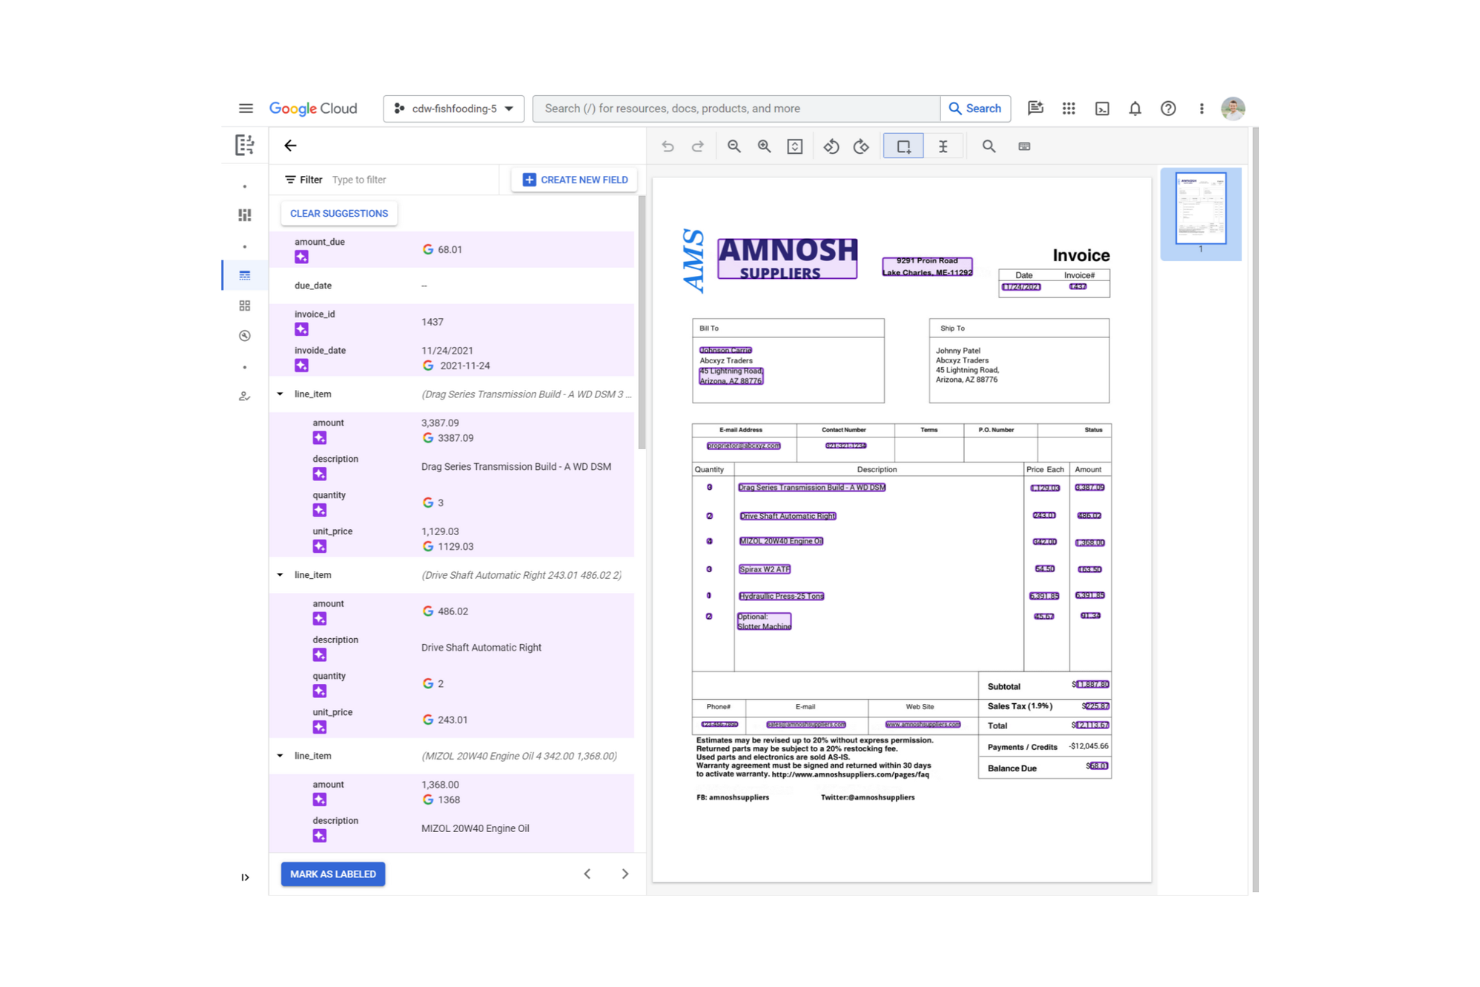The image size is (1480, 987).
Task: Undo the last labeling action
Action: 667,146
